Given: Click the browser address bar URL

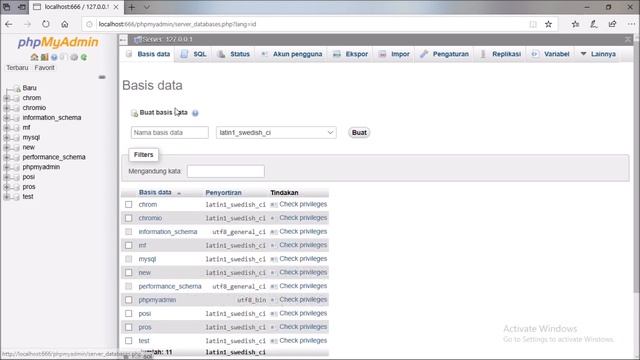Looking at the screenshot, I should 177,24.
